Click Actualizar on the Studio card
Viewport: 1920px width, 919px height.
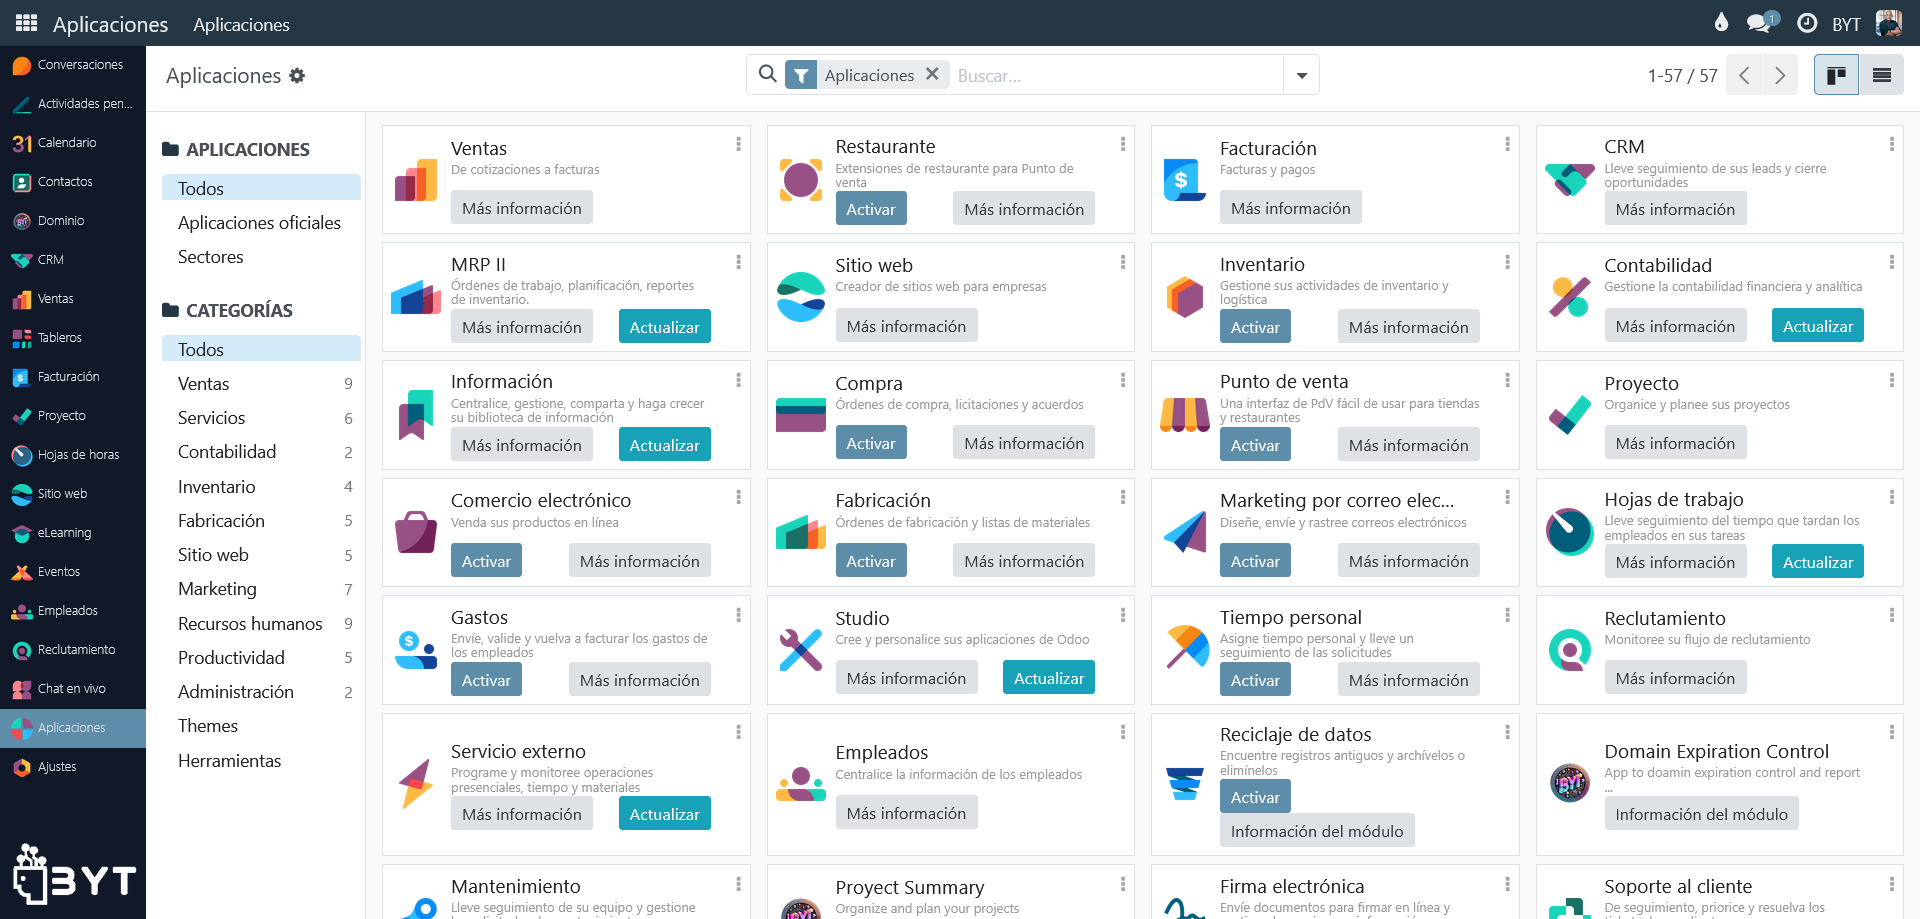[1048, 678]
